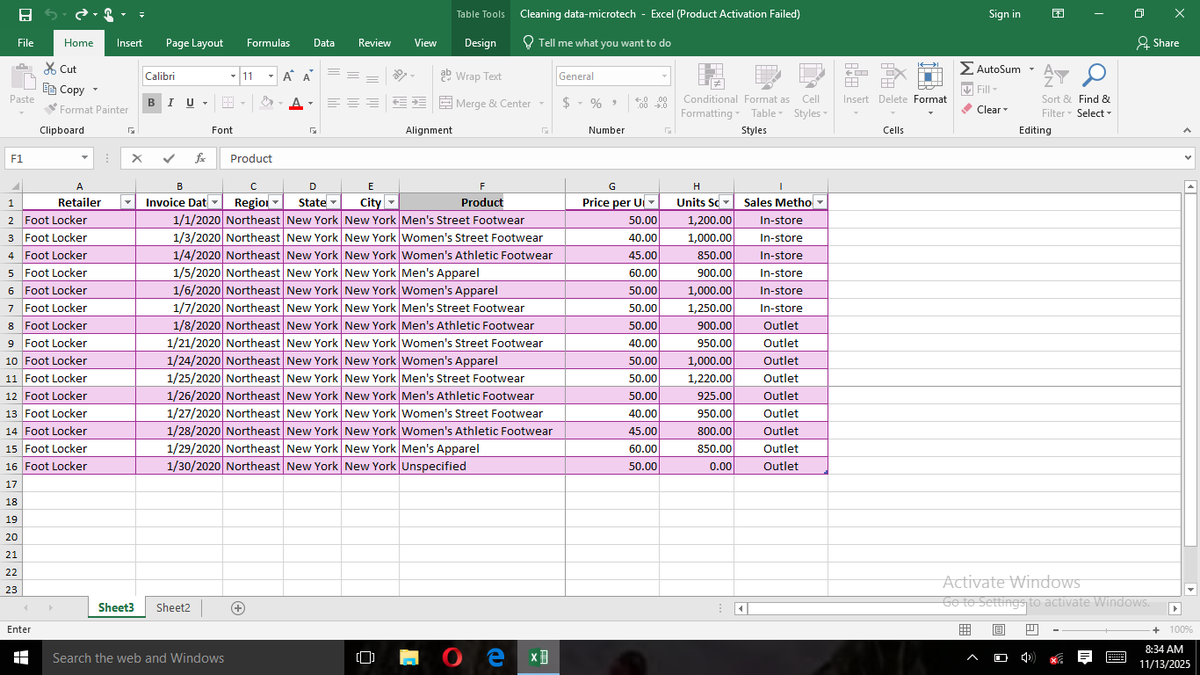This screenshot has width=1200, height=675.
Task: Click Increase Decimal icon
Action: pos(640,103)
